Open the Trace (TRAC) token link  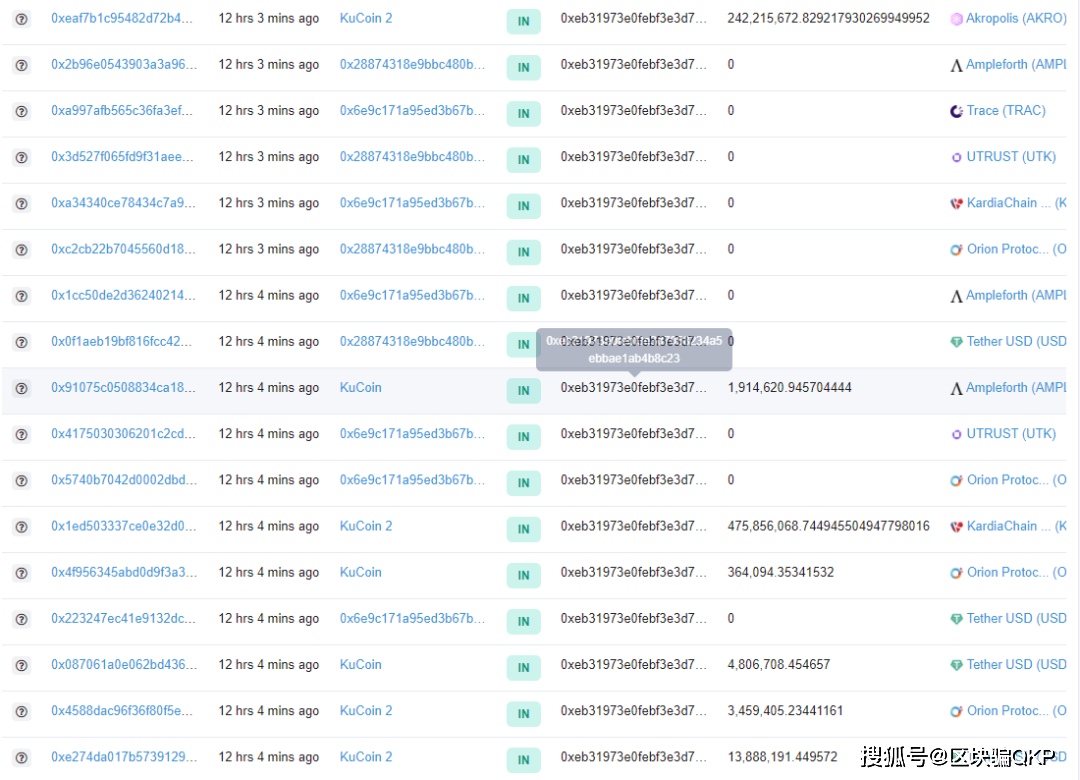click(x=1006, y=111)
